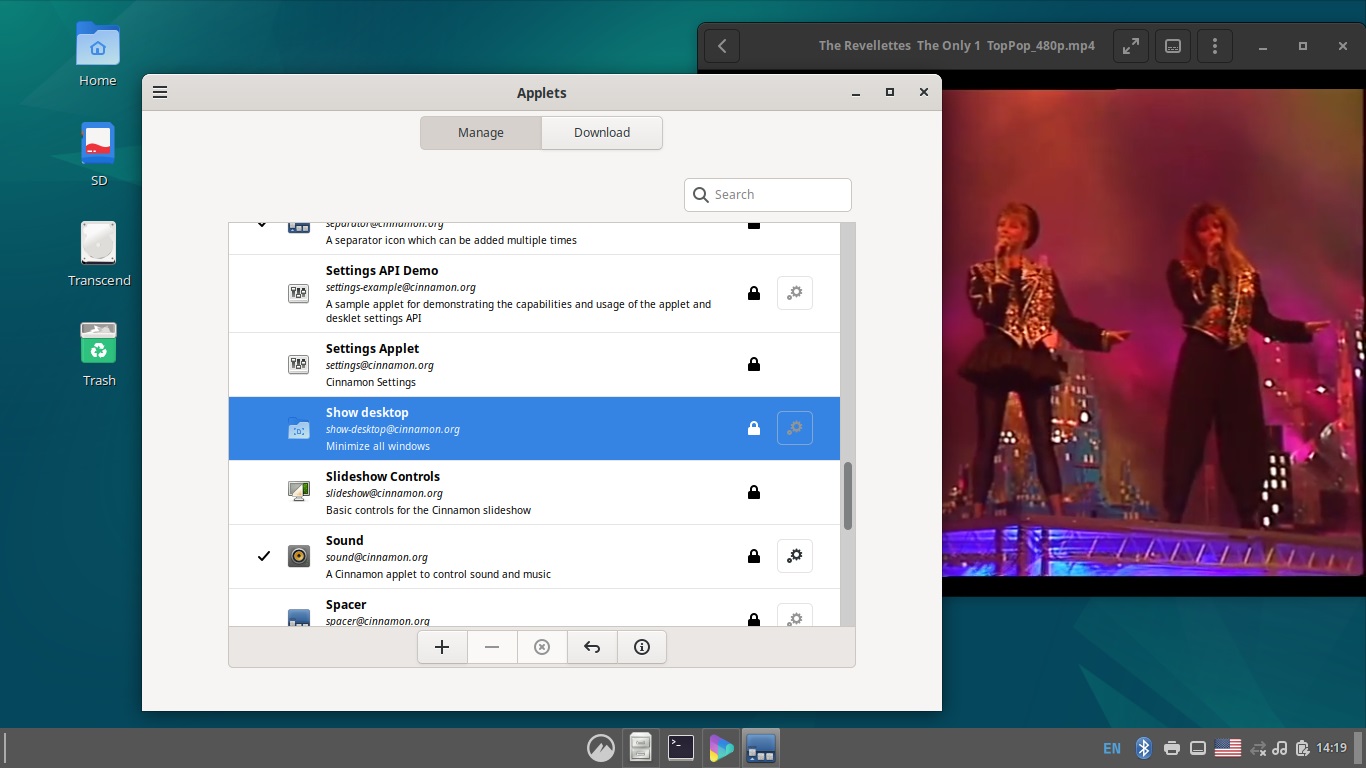Toggle checkmark on the Sound applet row
This screenshot has height=768, width=1366.
click(x=264, y=556)
